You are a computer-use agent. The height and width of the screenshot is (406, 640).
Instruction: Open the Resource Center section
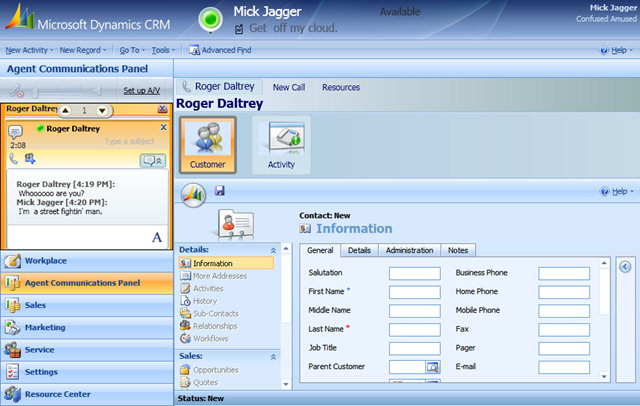pos(87,394)
